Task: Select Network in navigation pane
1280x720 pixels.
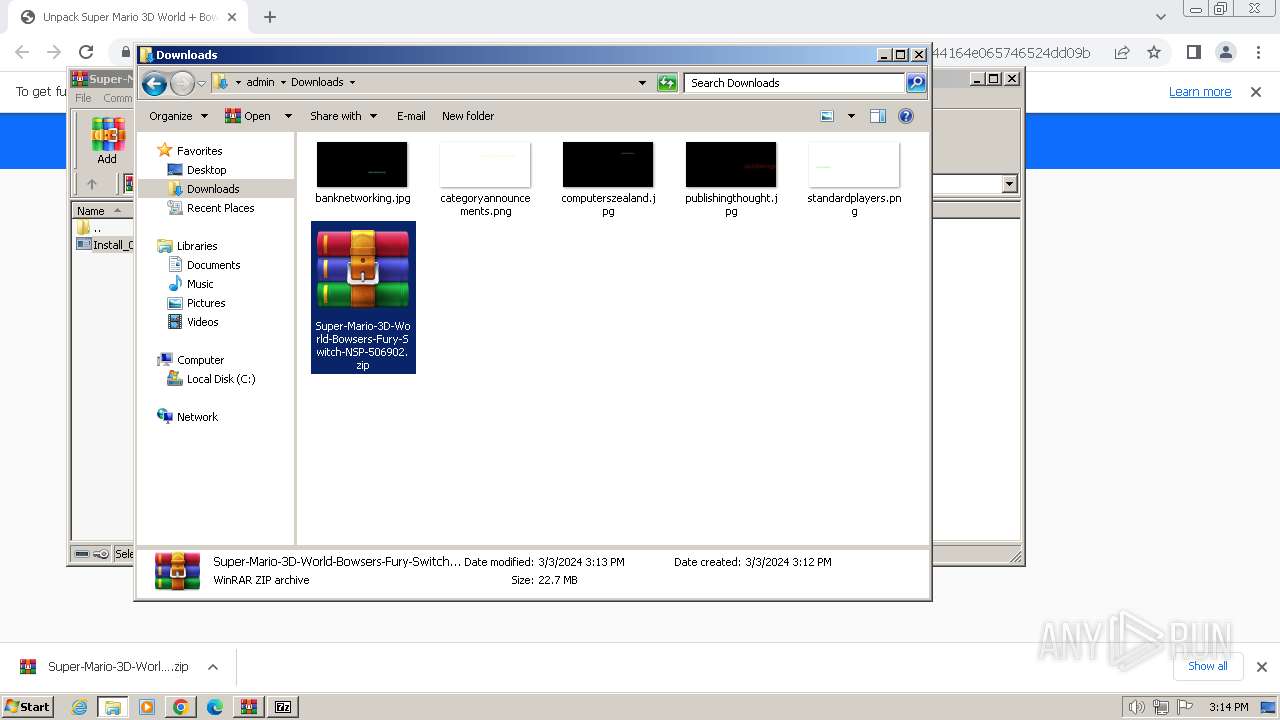Action: 197,417
